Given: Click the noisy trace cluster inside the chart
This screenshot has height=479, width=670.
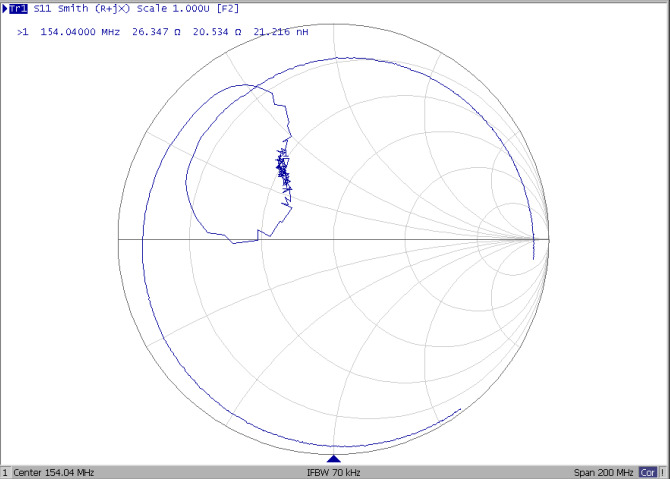Looking at the screenshot, I should pyautogui.click(x=283, y=170).
